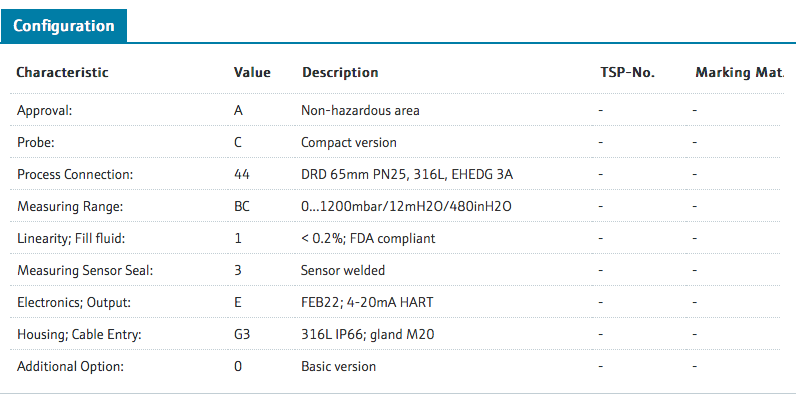The image size is (796, 394).
Task: Click the Process Connection value 44
Action: (242, 175)
